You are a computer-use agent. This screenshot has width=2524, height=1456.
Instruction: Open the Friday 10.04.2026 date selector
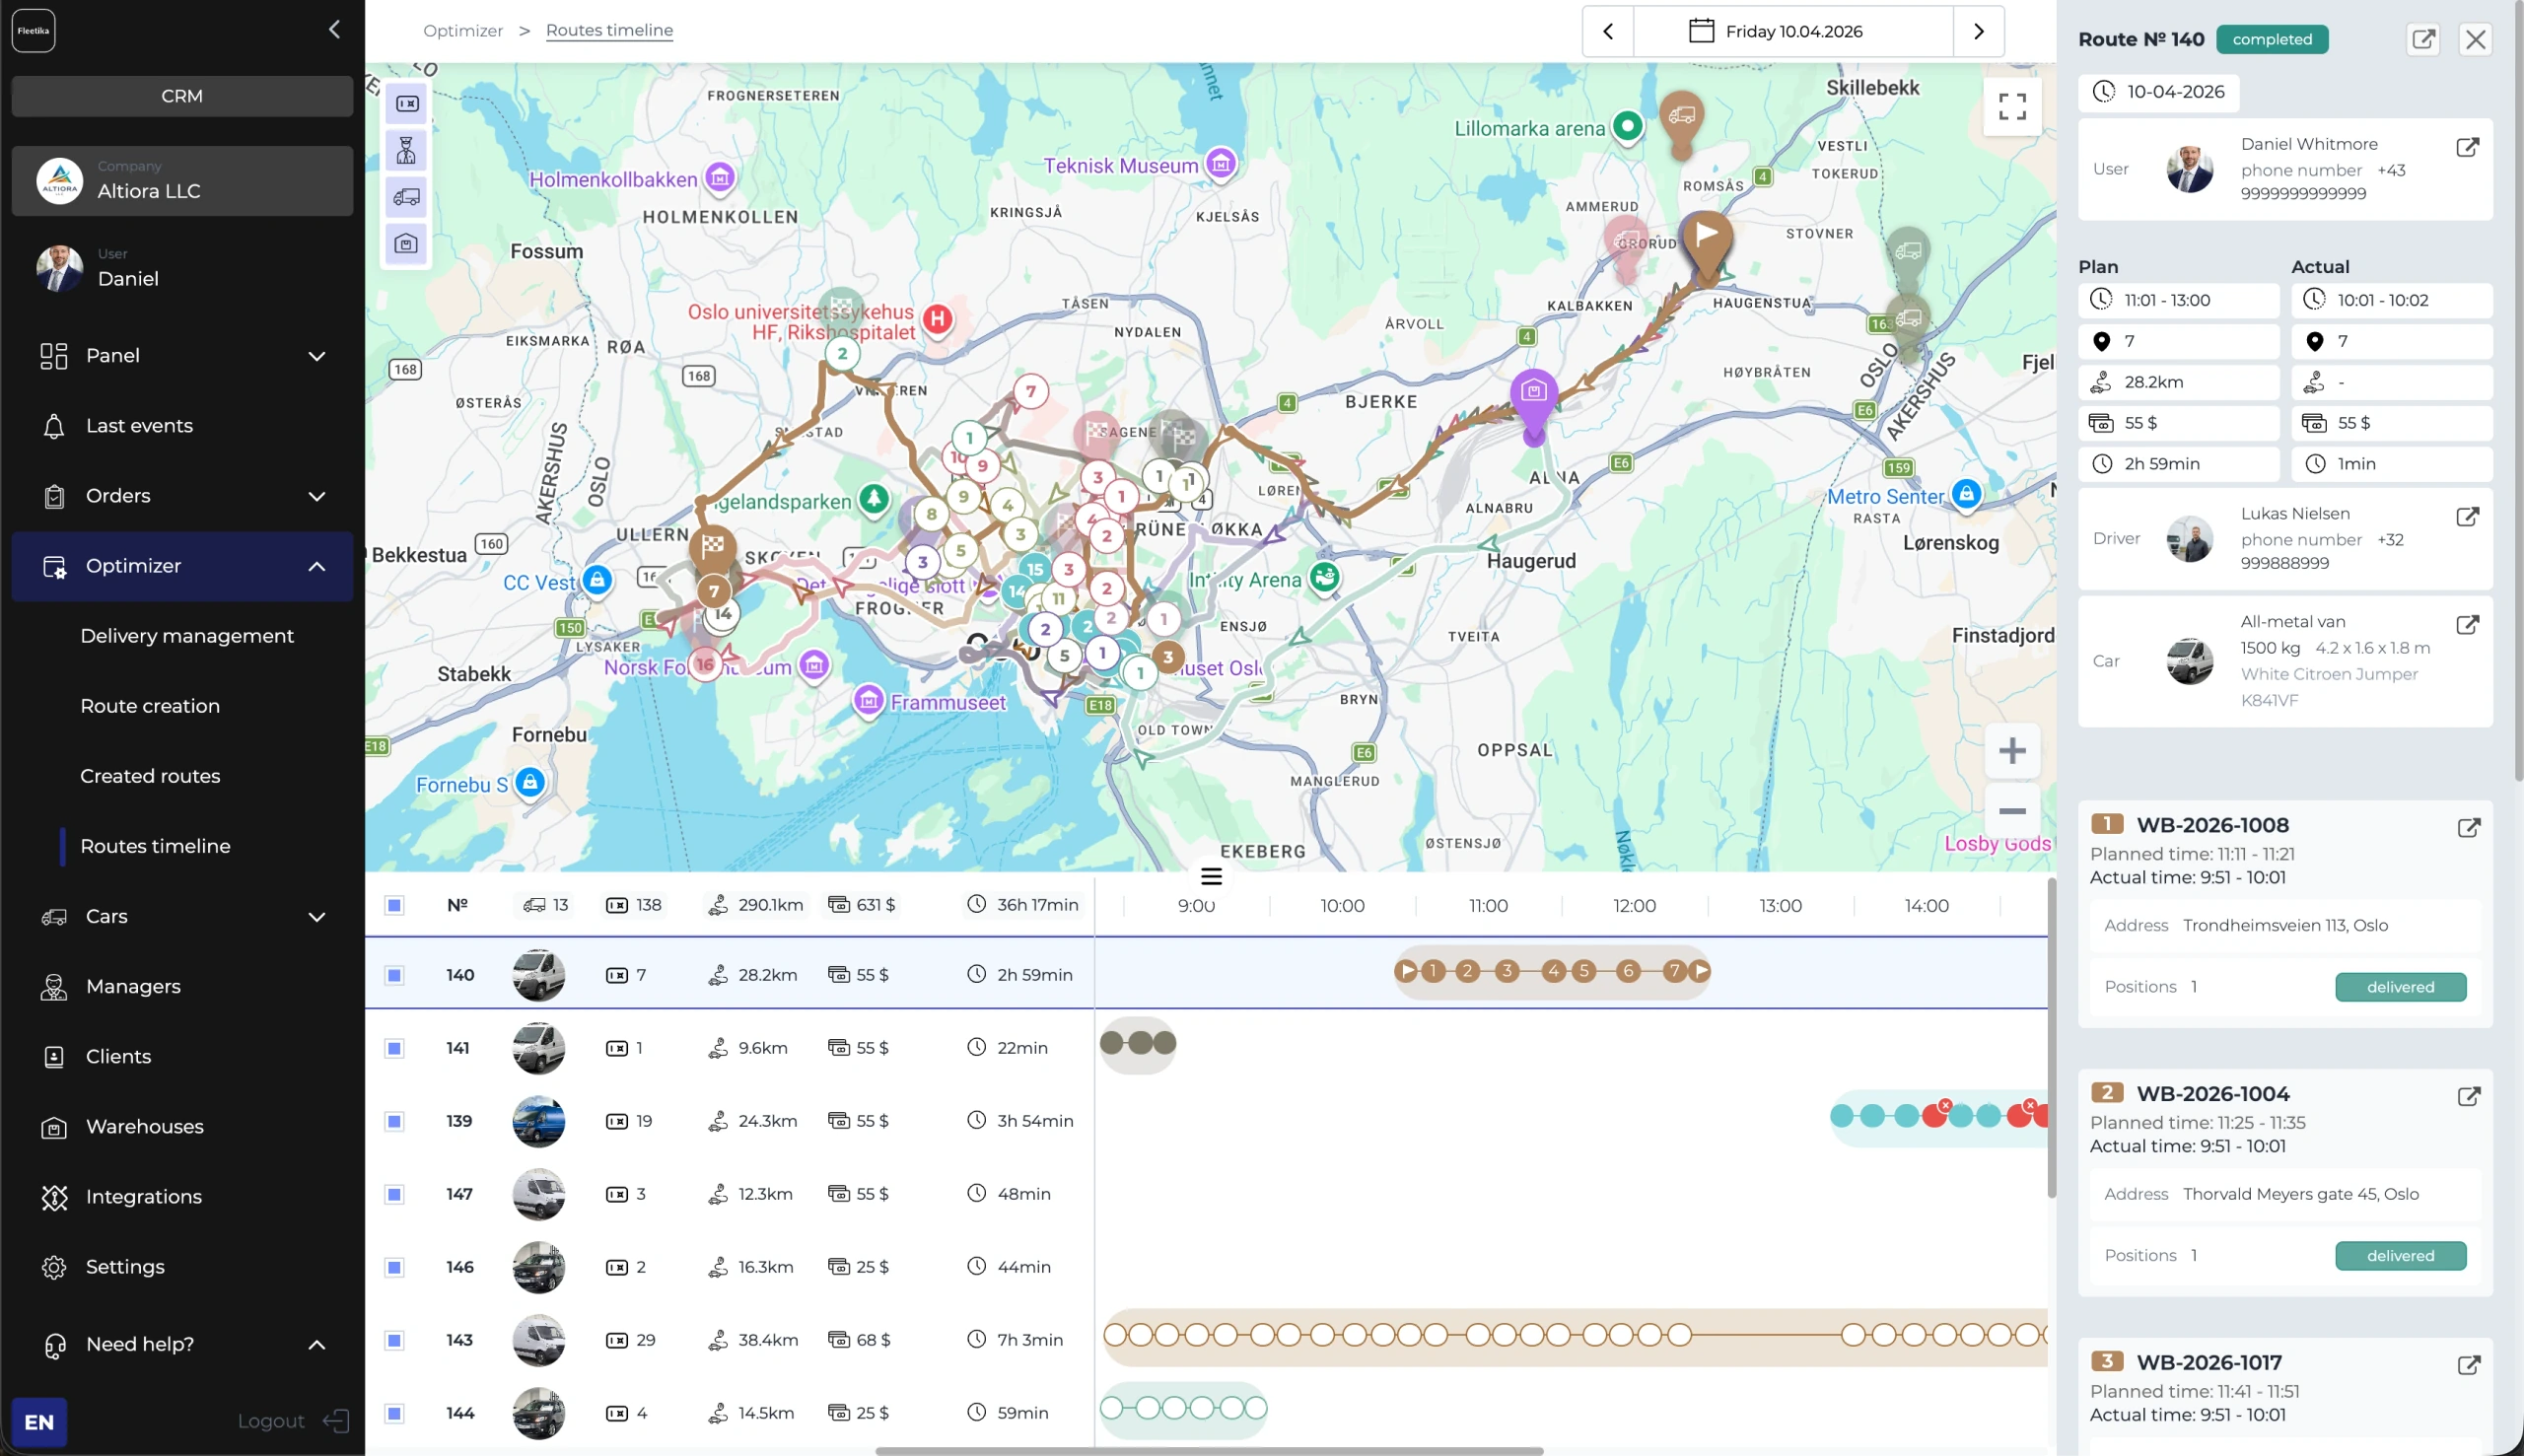1793,31
